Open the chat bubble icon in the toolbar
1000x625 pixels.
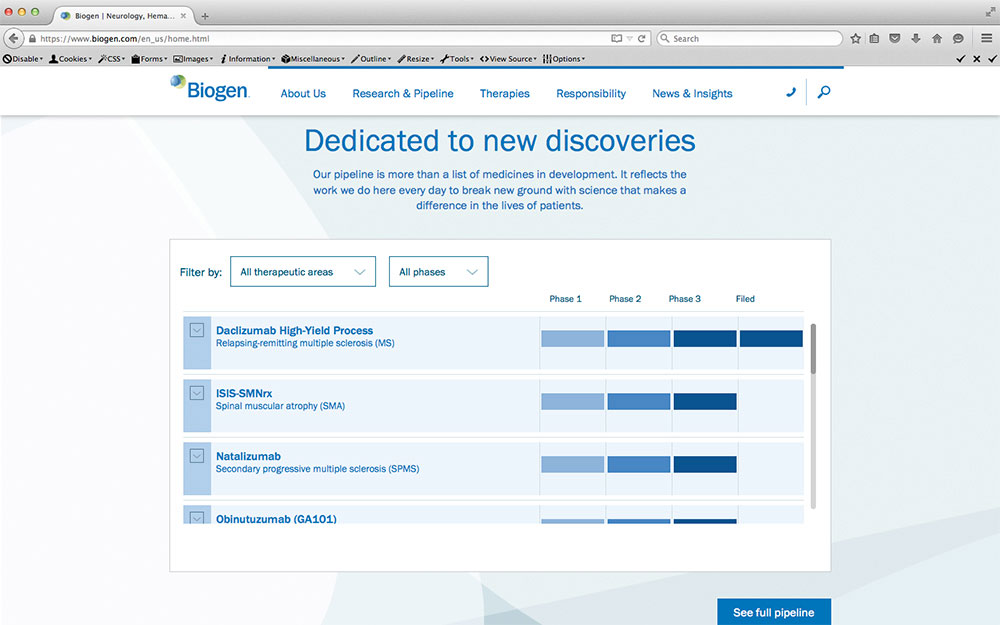[x=958, y=38]
